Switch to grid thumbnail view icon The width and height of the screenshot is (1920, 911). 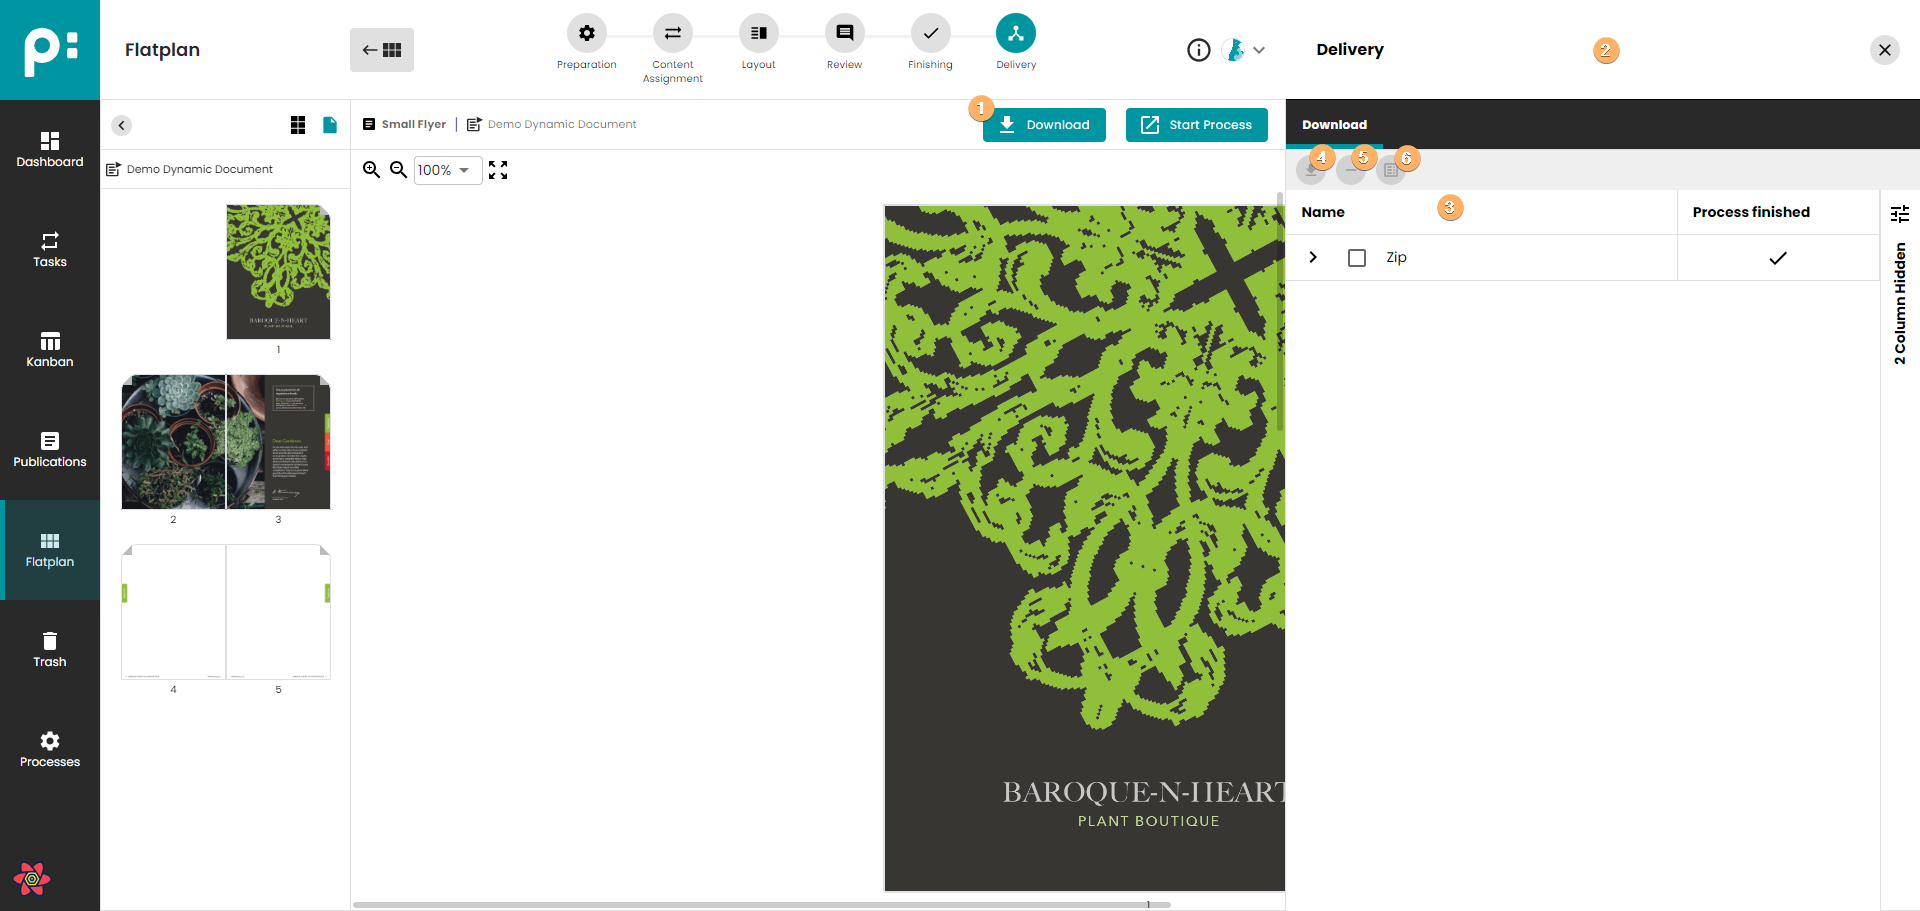(298, 125)
